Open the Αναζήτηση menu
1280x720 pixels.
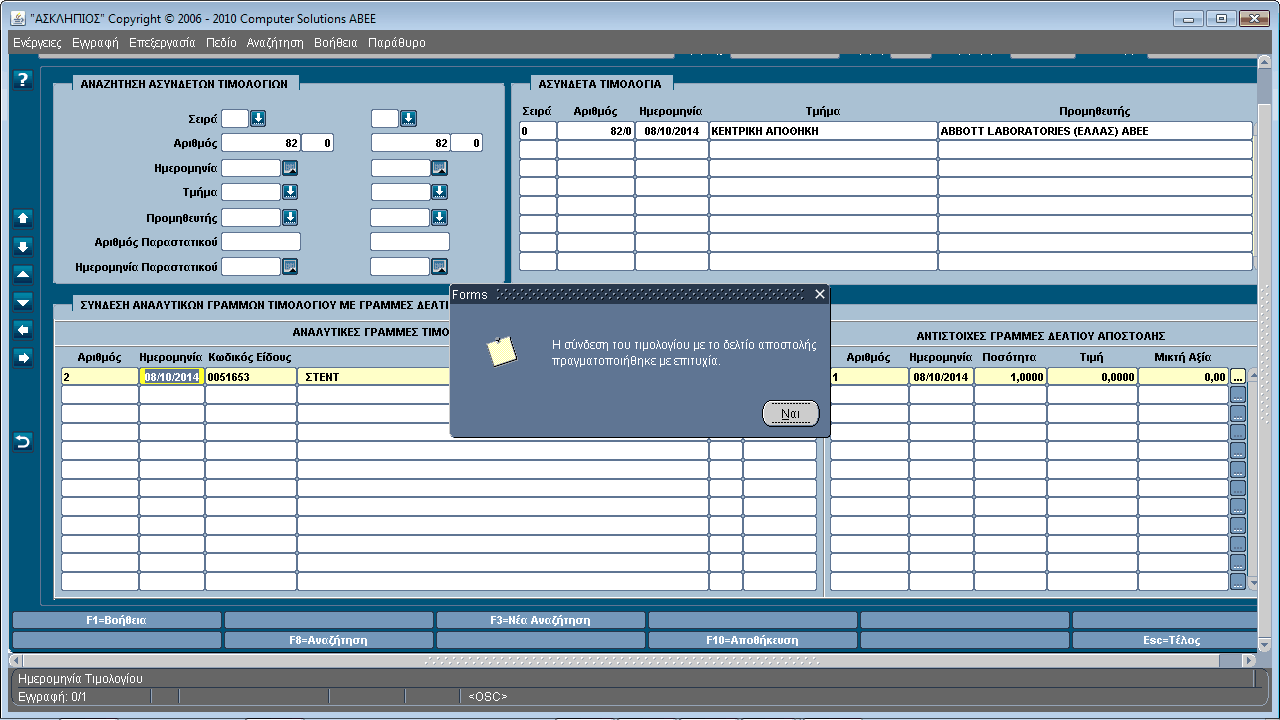[x=275, y=43]
